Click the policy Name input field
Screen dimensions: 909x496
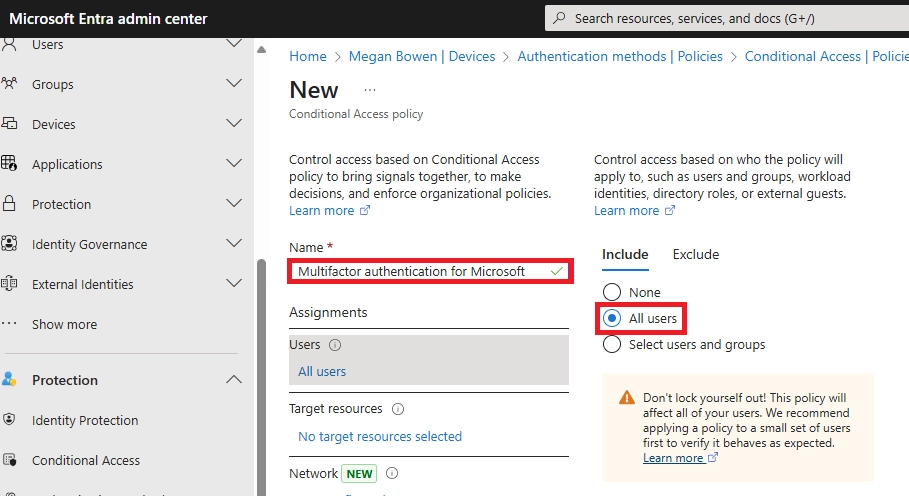coord(430,271)
